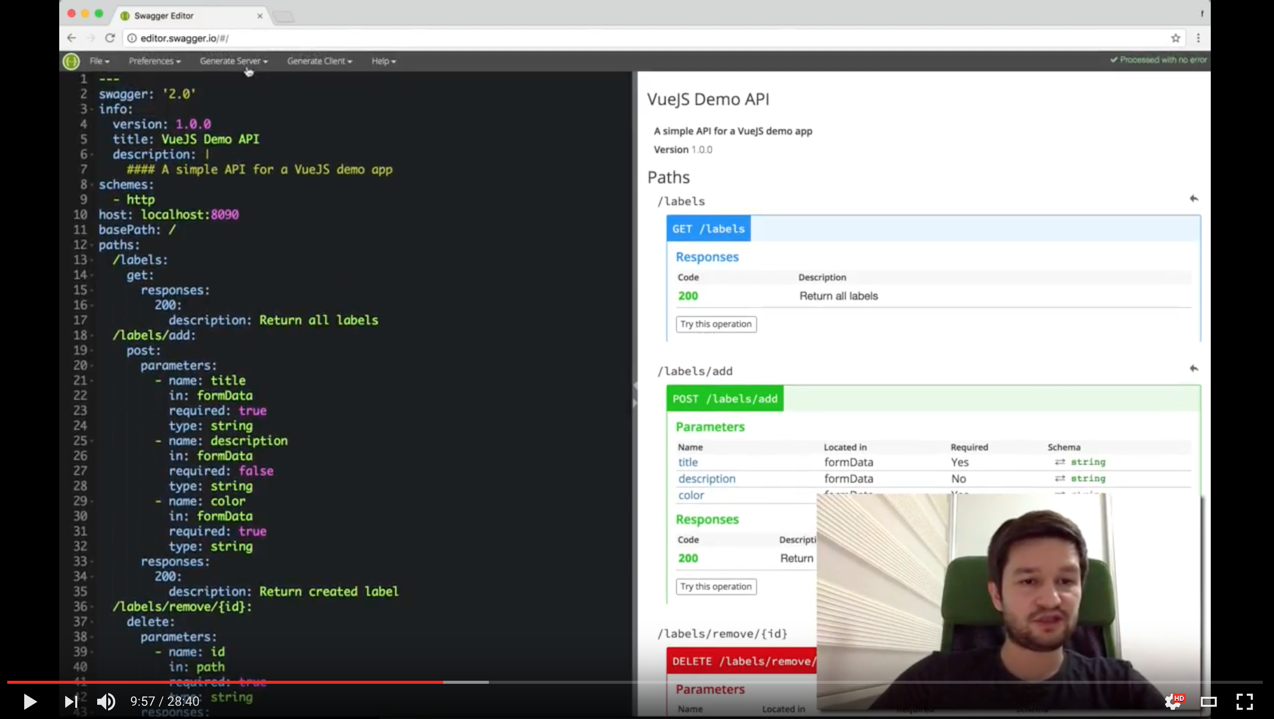Screen dimensions: 1274x719
Task: Bookmark page with the star icon
Action: (x=1176, y=38)
